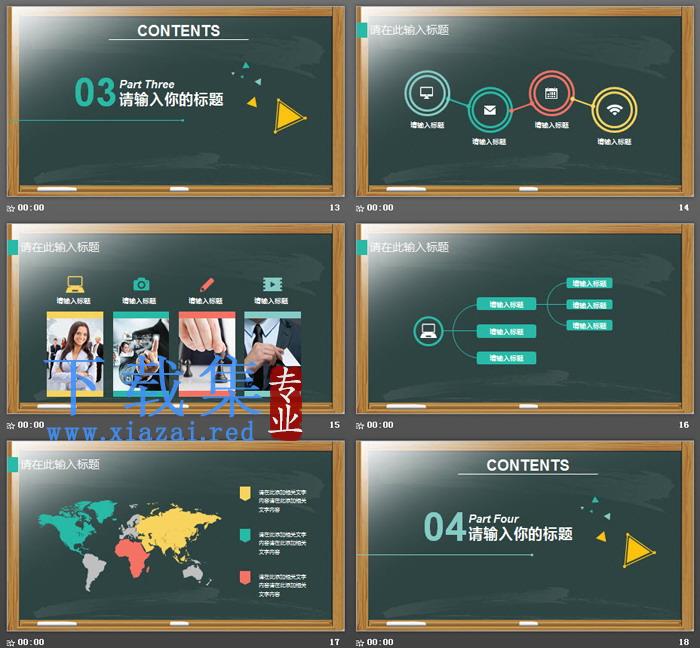700x648 pixels.
Task: Click red Africa region on world map
Action: point(132,558)
